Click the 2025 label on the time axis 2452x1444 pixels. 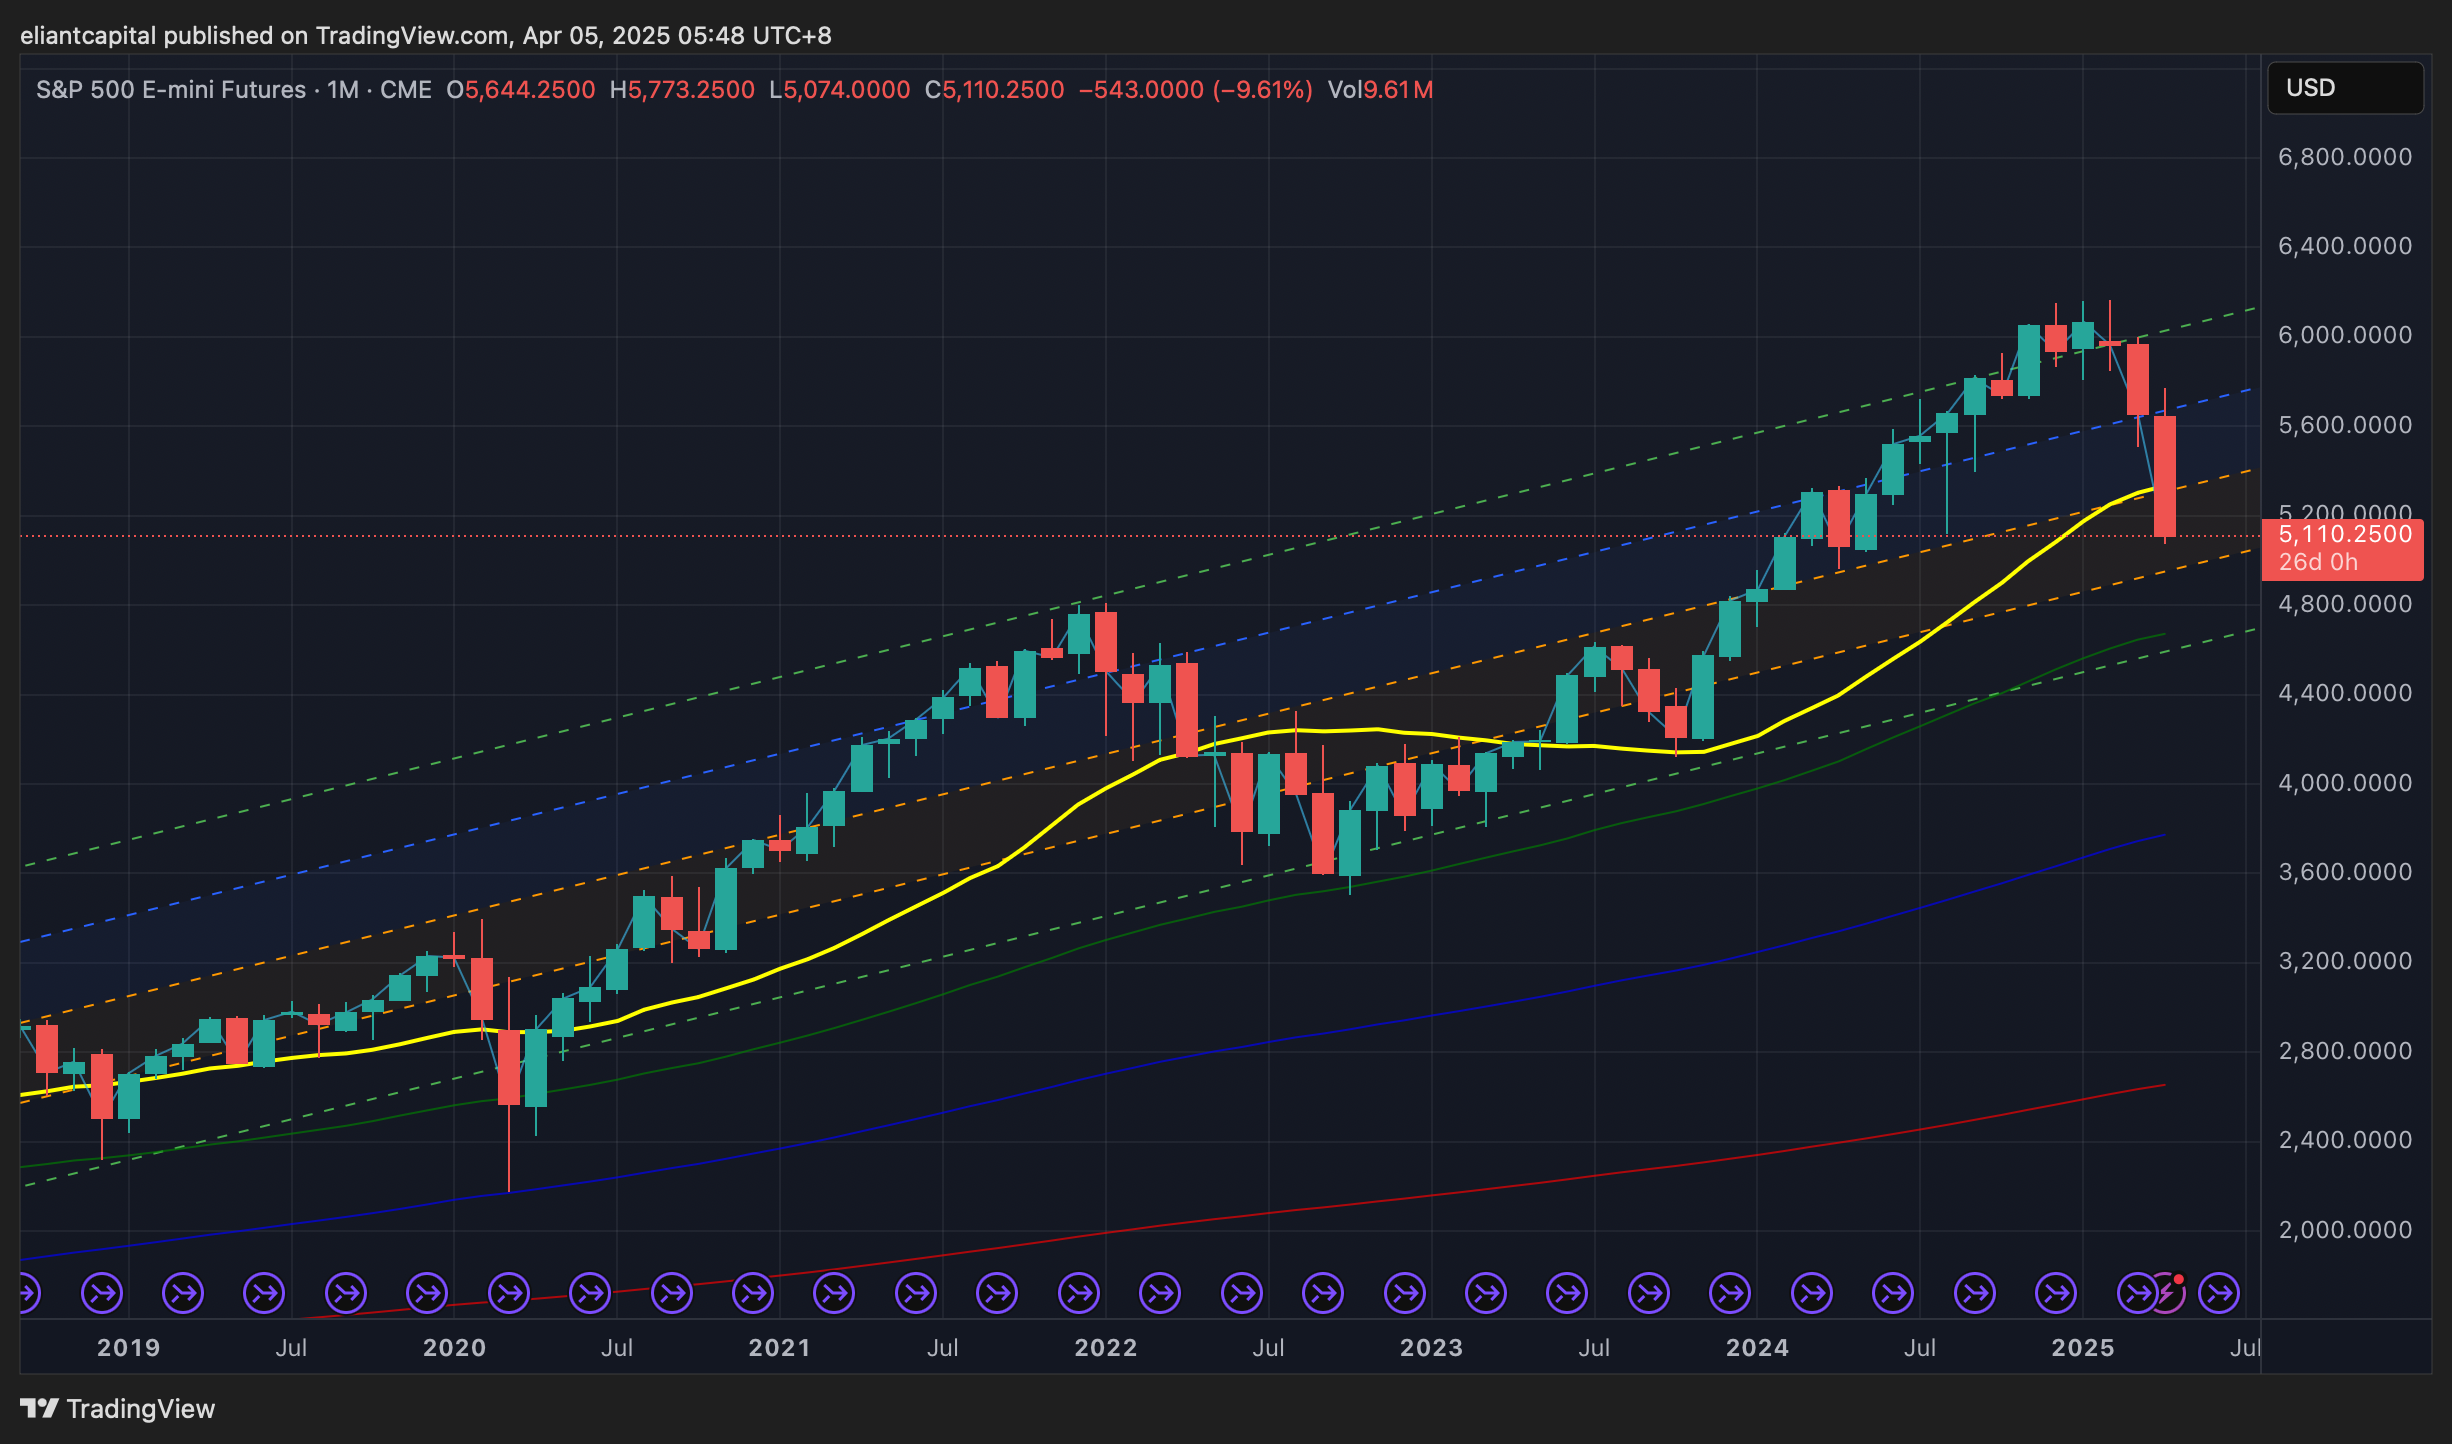pyautogui.click(x=2082, y=1347)
